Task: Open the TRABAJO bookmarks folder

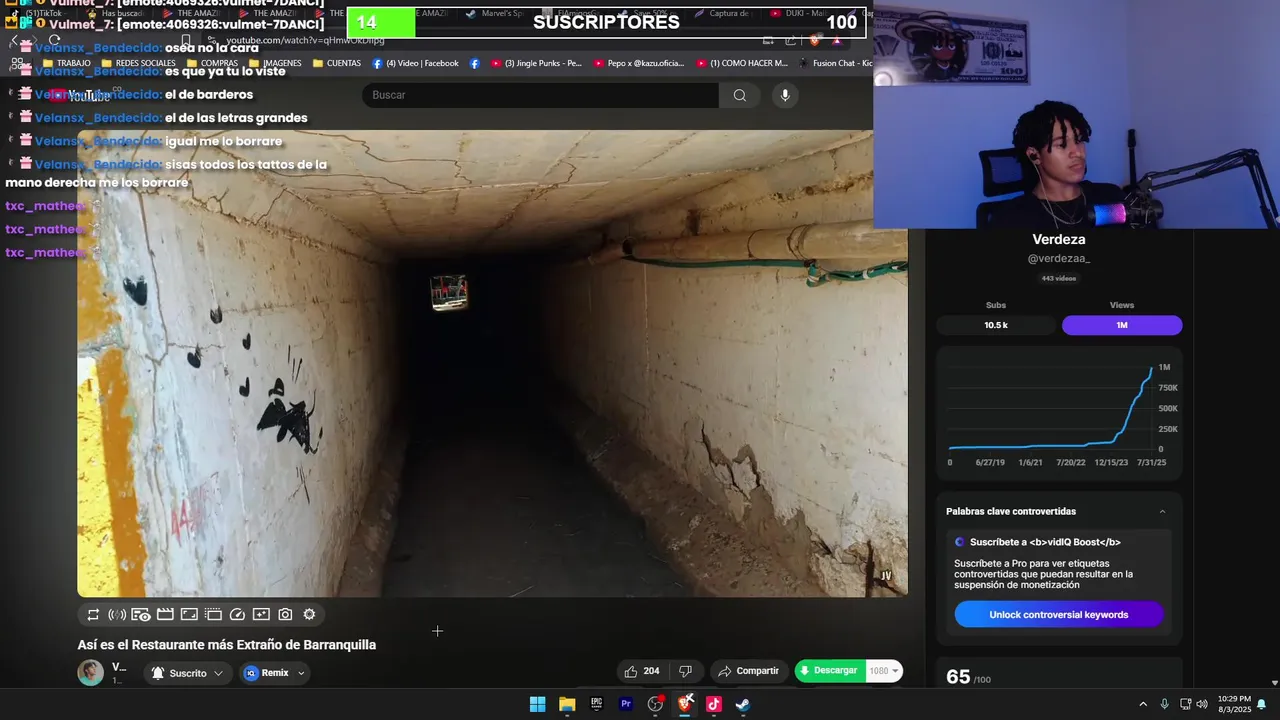Action: (66, 63)
